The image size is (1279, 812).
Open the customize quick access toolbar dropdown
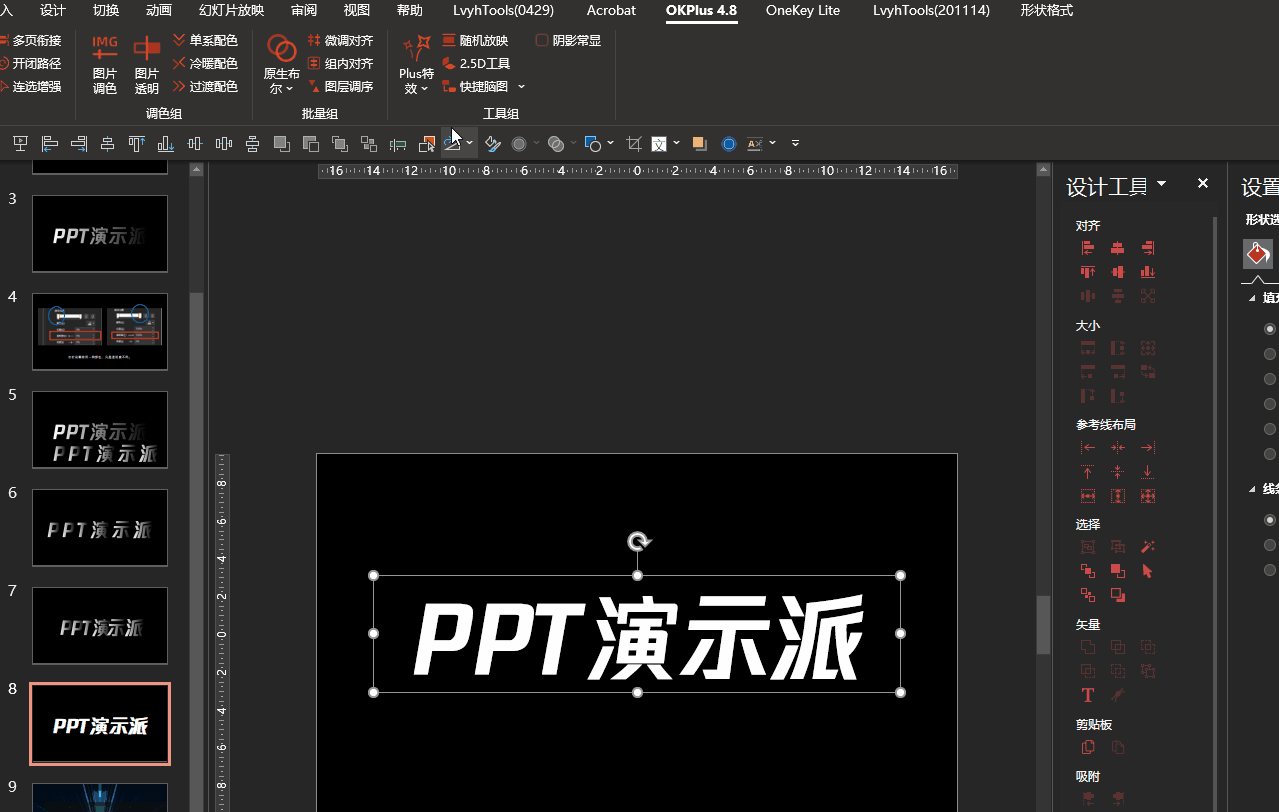pyautogui.click(x=795, y=143)
